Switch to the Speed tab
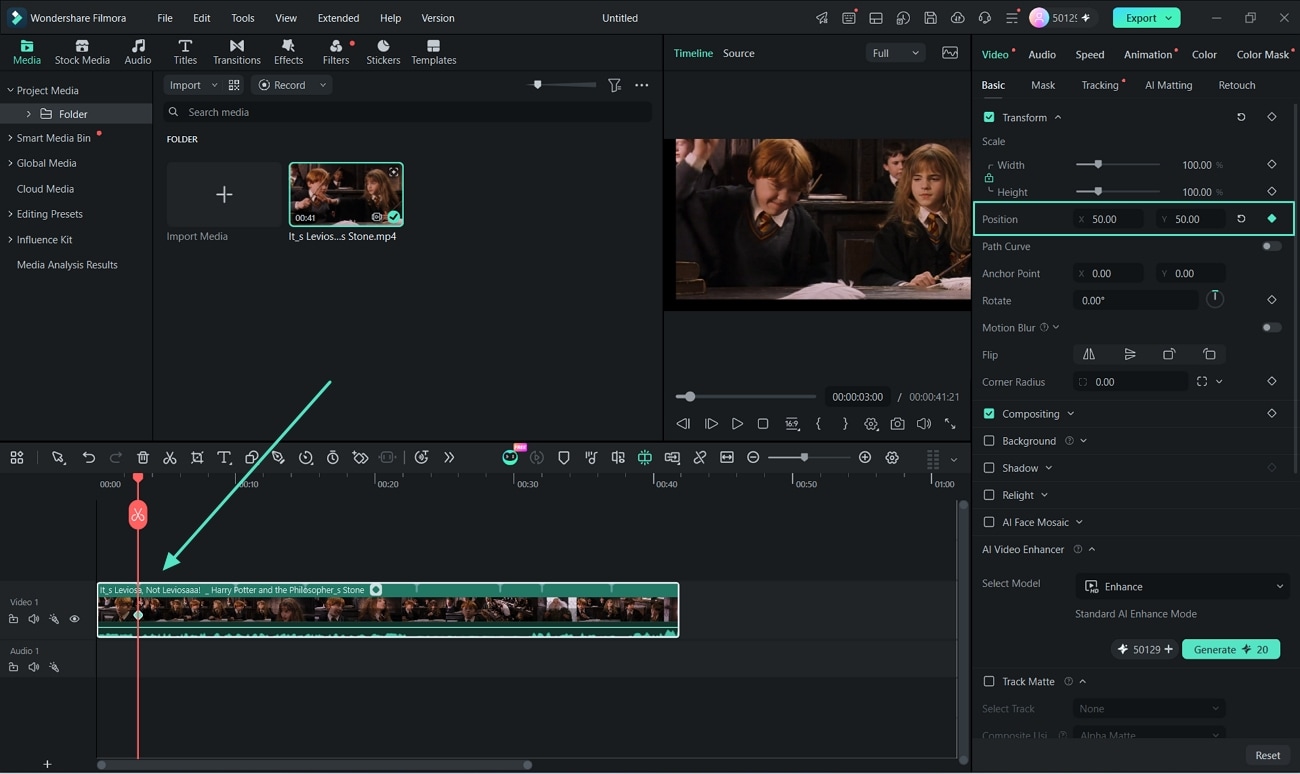This screenshot has width=1300, height=774. [x=1090, y=54]
